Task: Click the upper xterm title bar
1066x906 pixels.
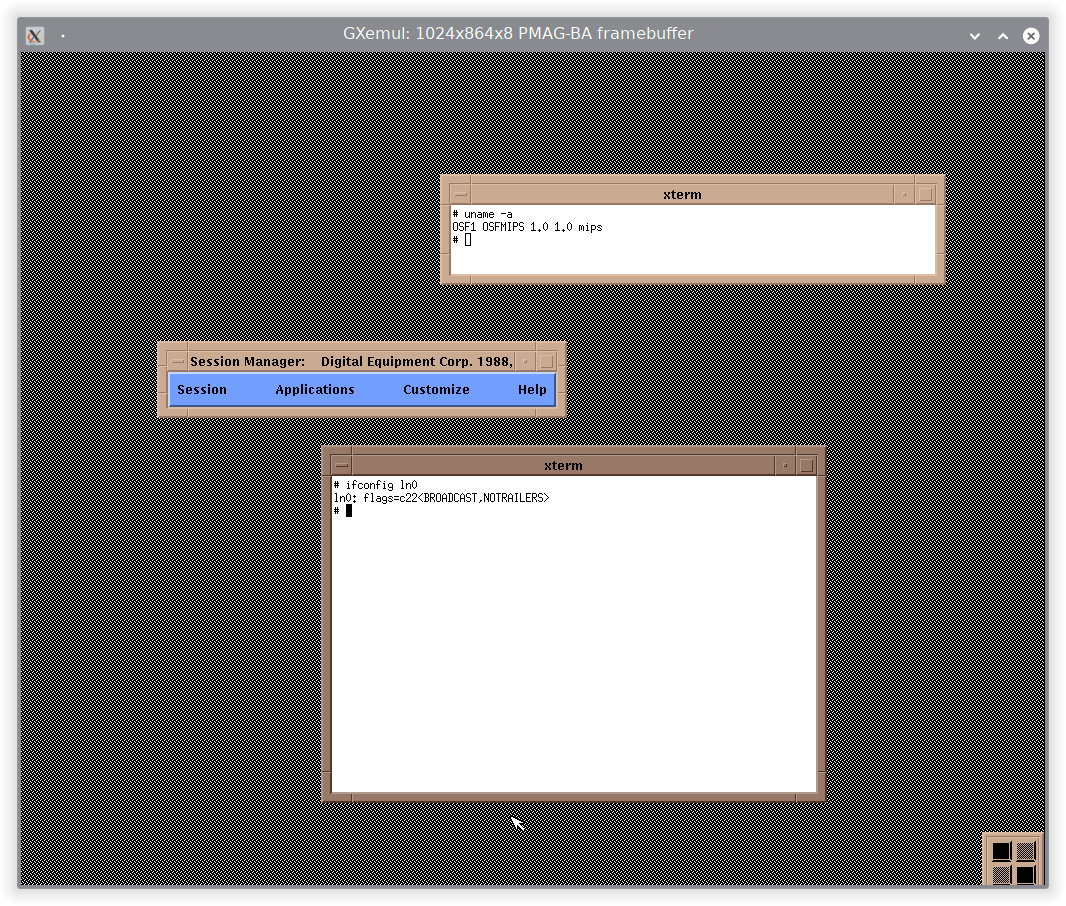Action: [682, 194]
